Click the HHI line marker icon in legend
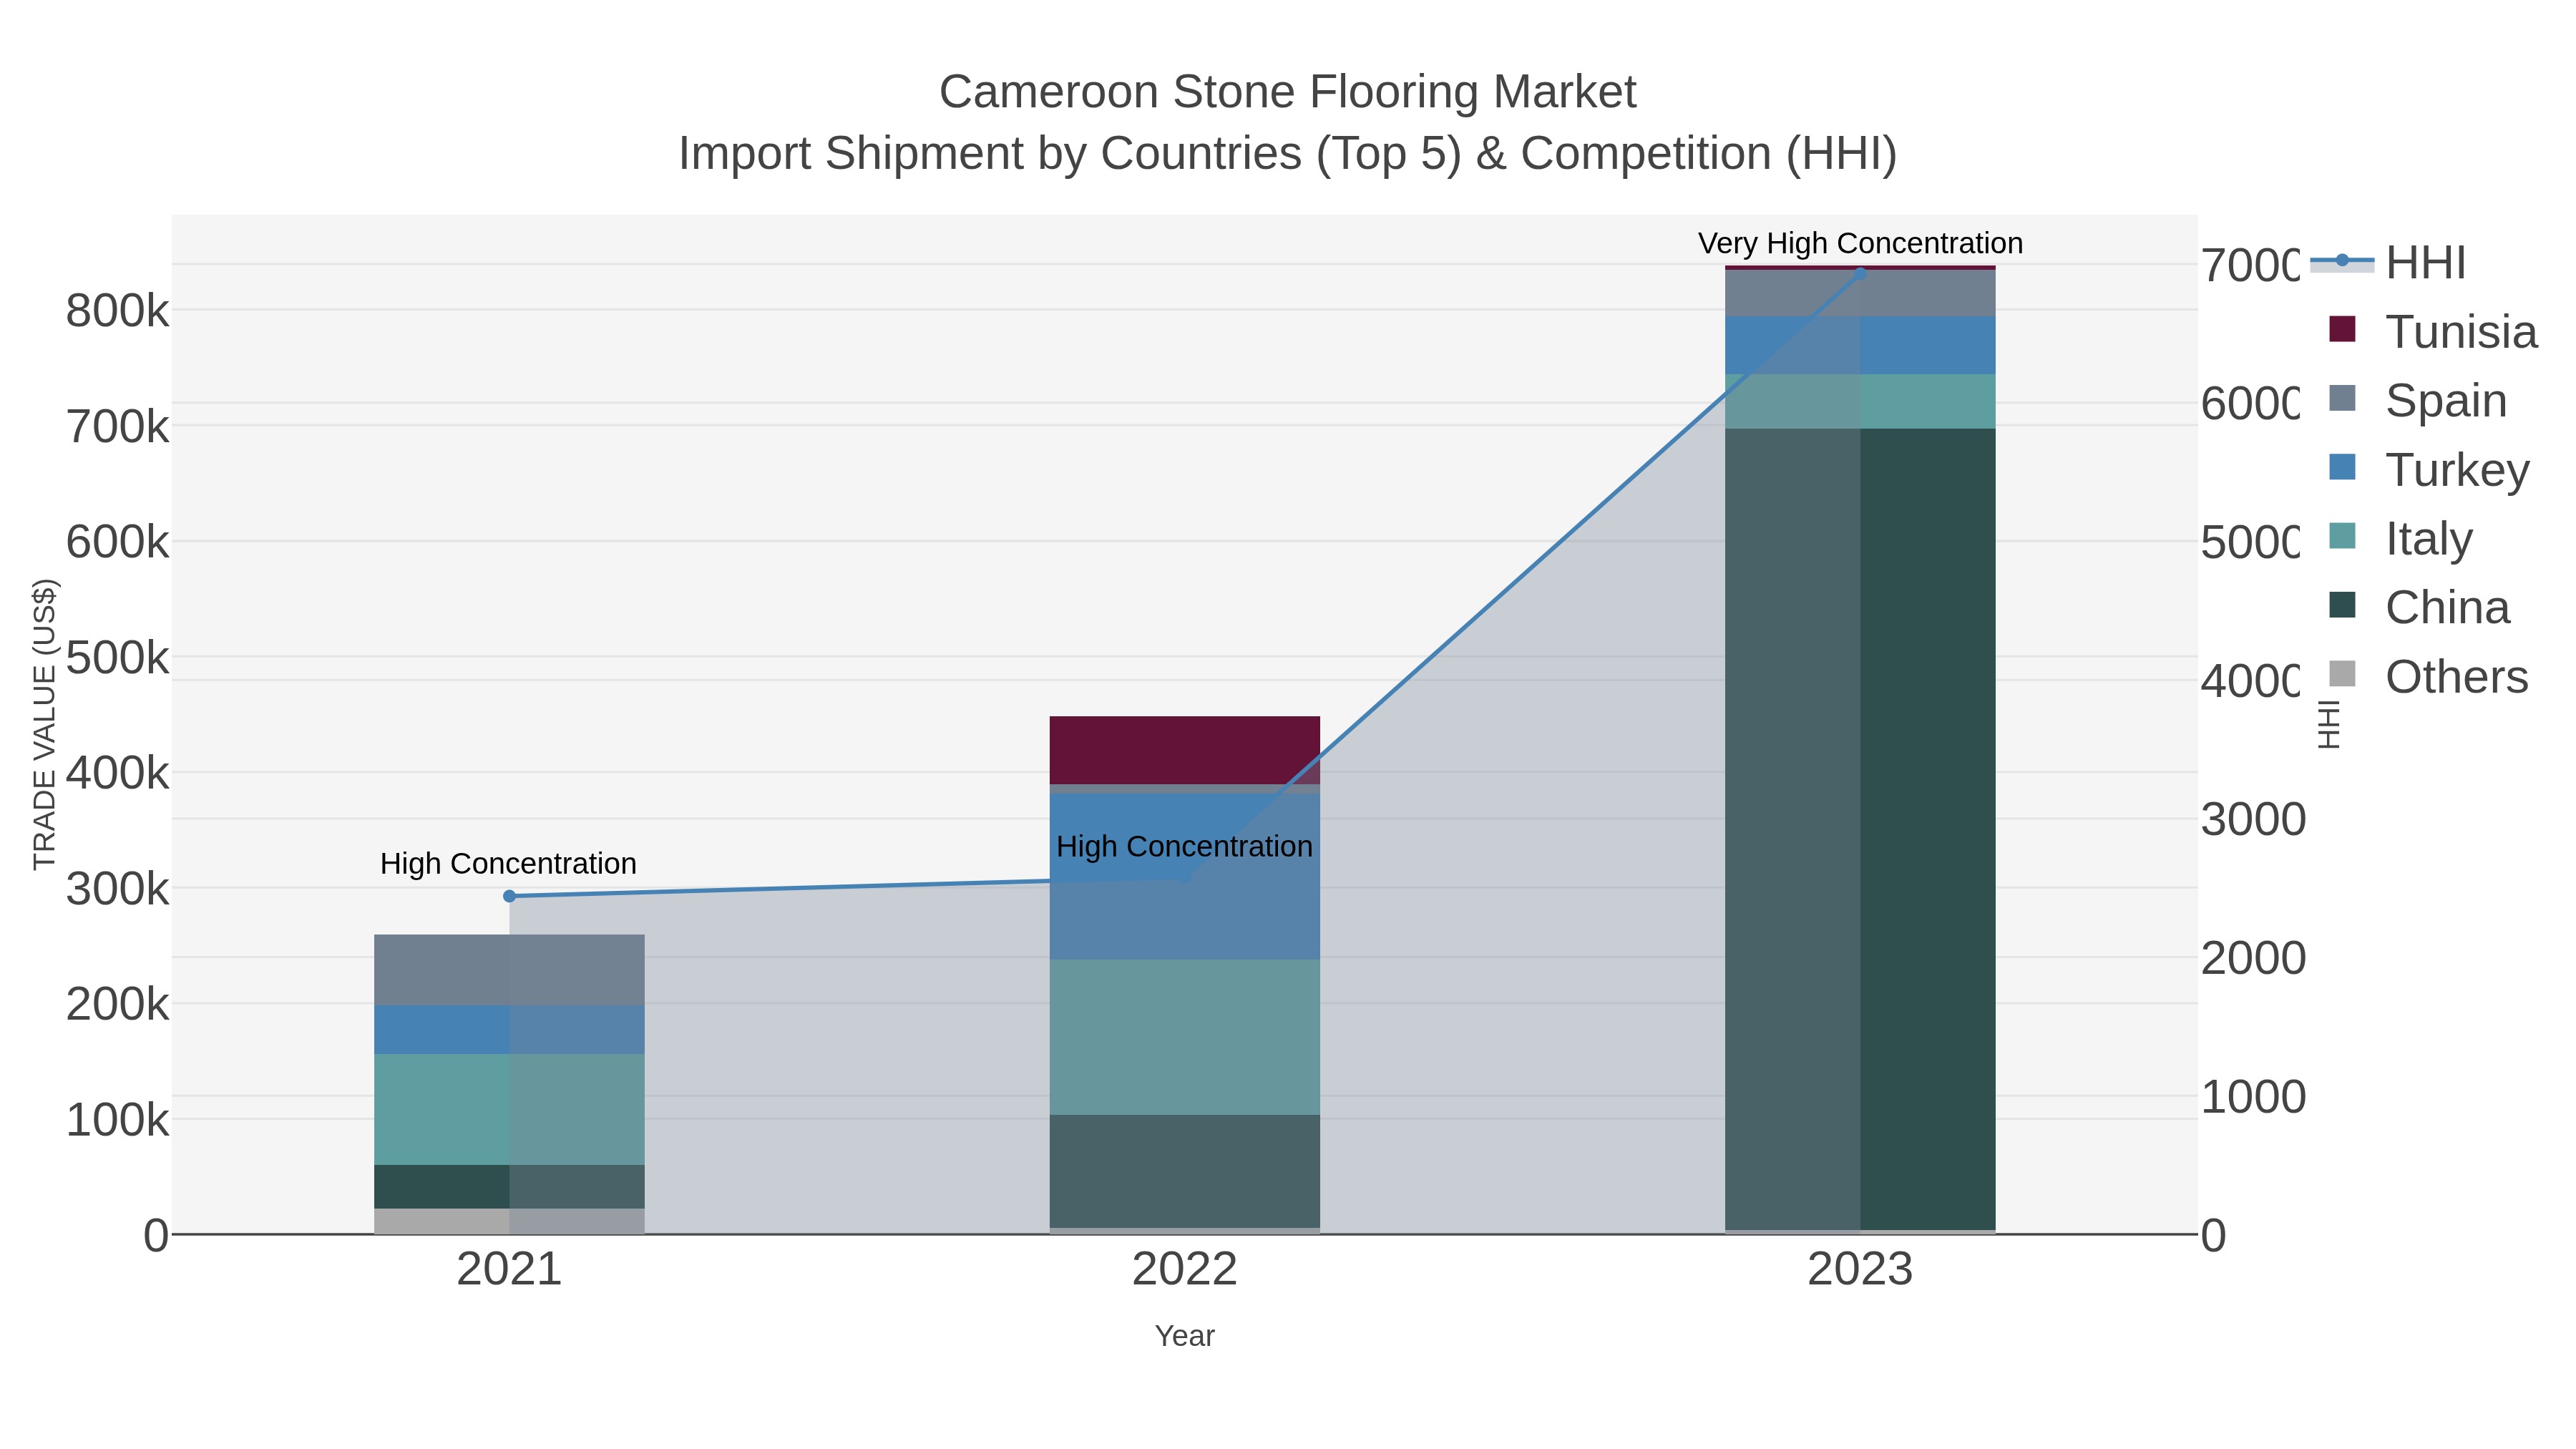This screenshot has height=1449, width=2576. 2341,261
